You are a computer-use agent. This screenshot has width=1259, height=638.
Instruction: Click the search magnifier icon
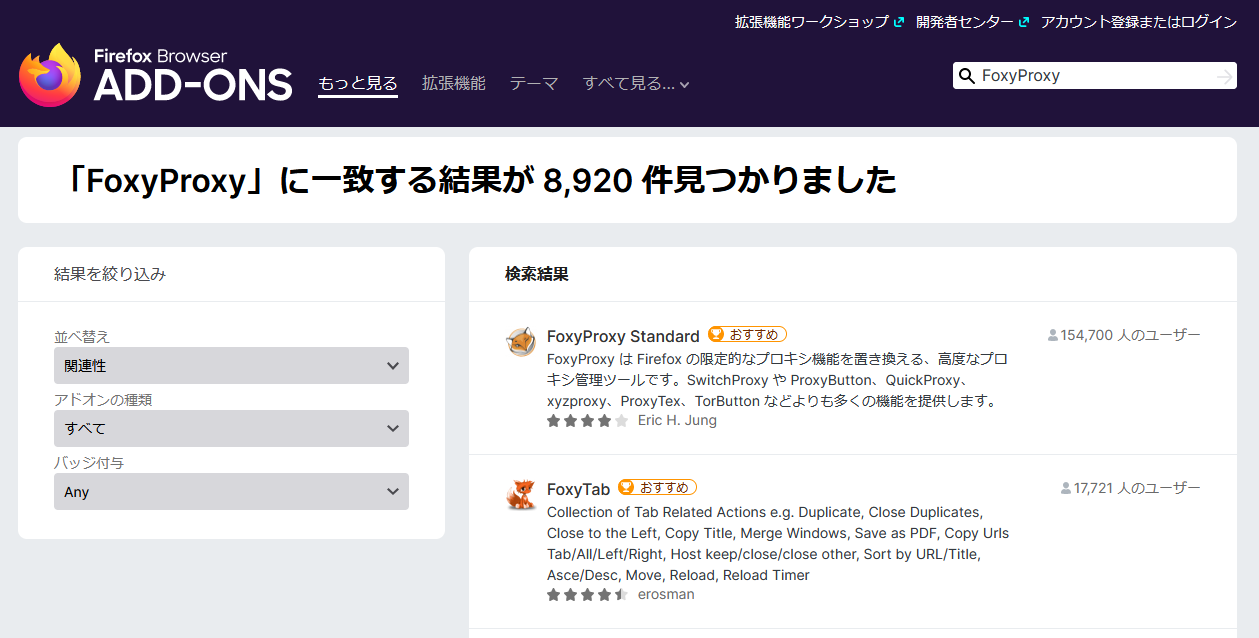[x=966, y=76]
